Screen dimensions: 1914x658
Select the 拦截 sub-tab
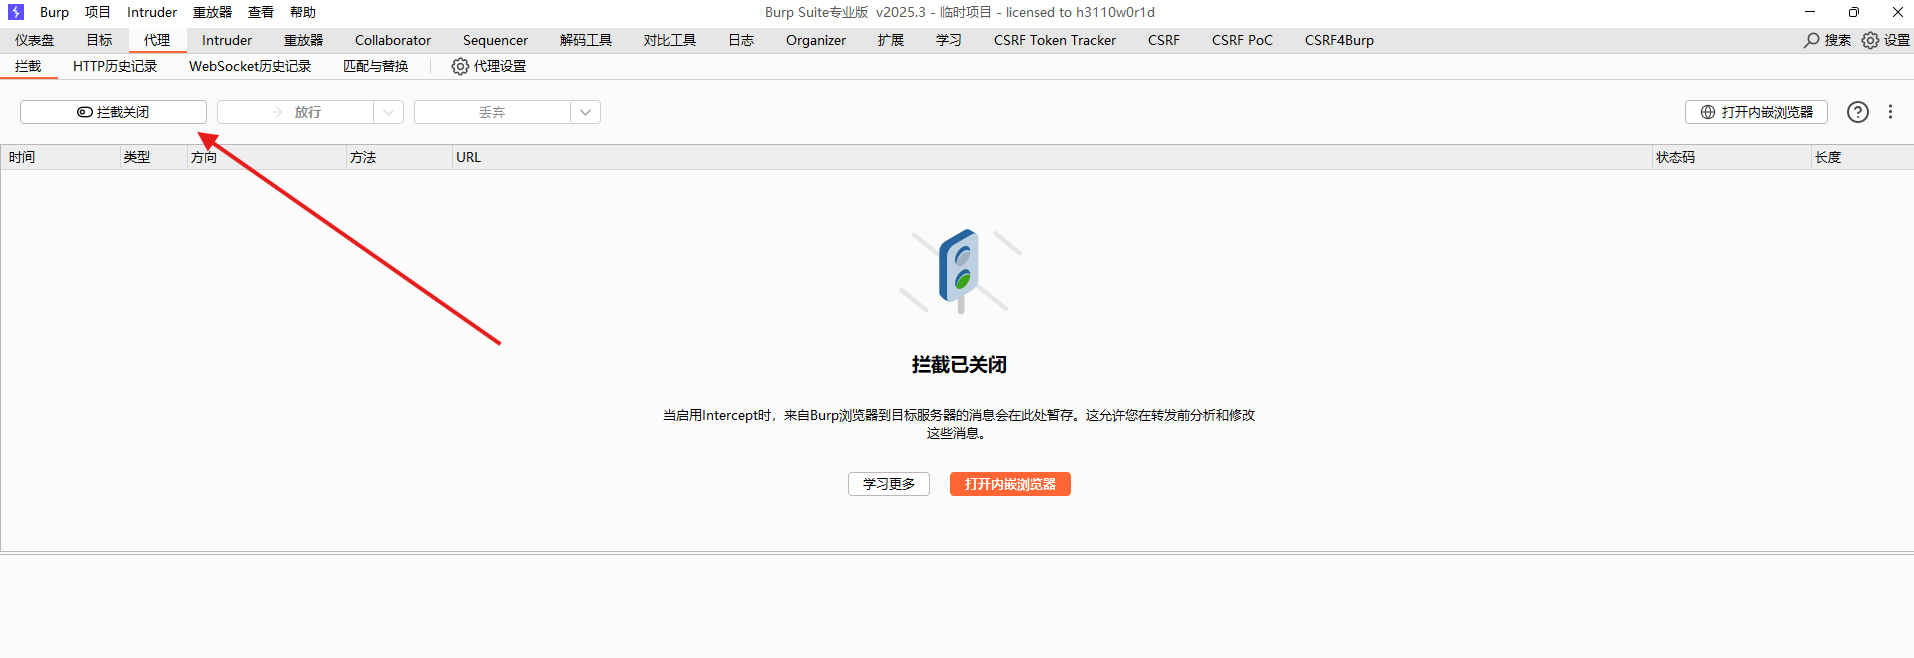pos(29,66)
